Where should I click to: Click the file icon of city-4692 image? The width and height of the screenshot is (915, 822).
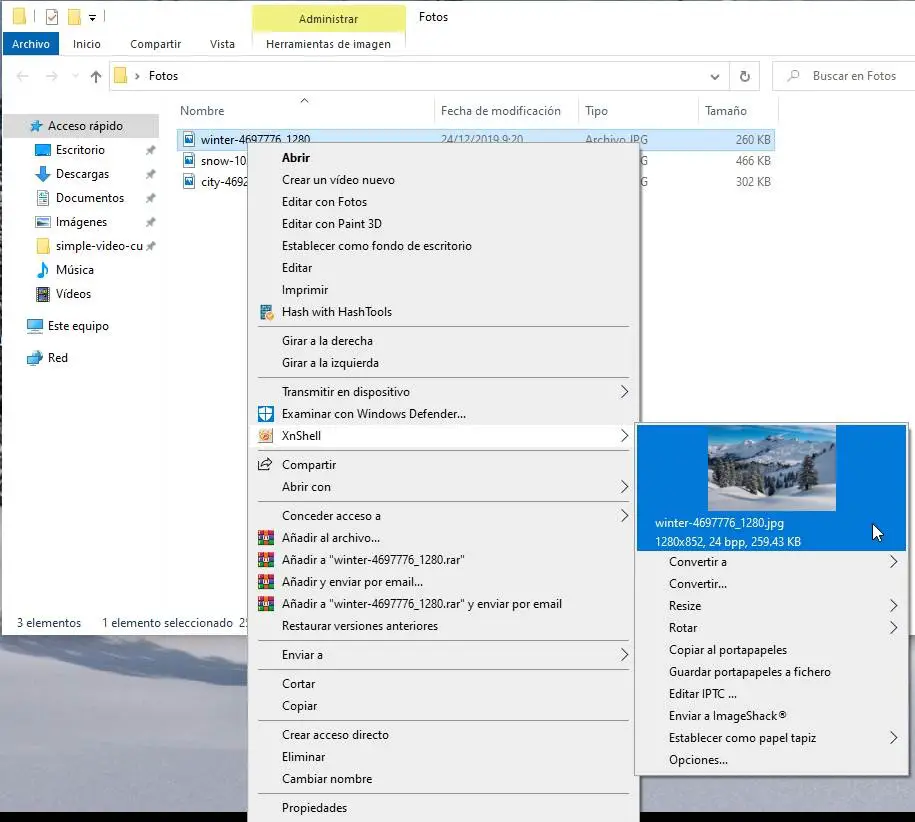click(x=189, y=181)
